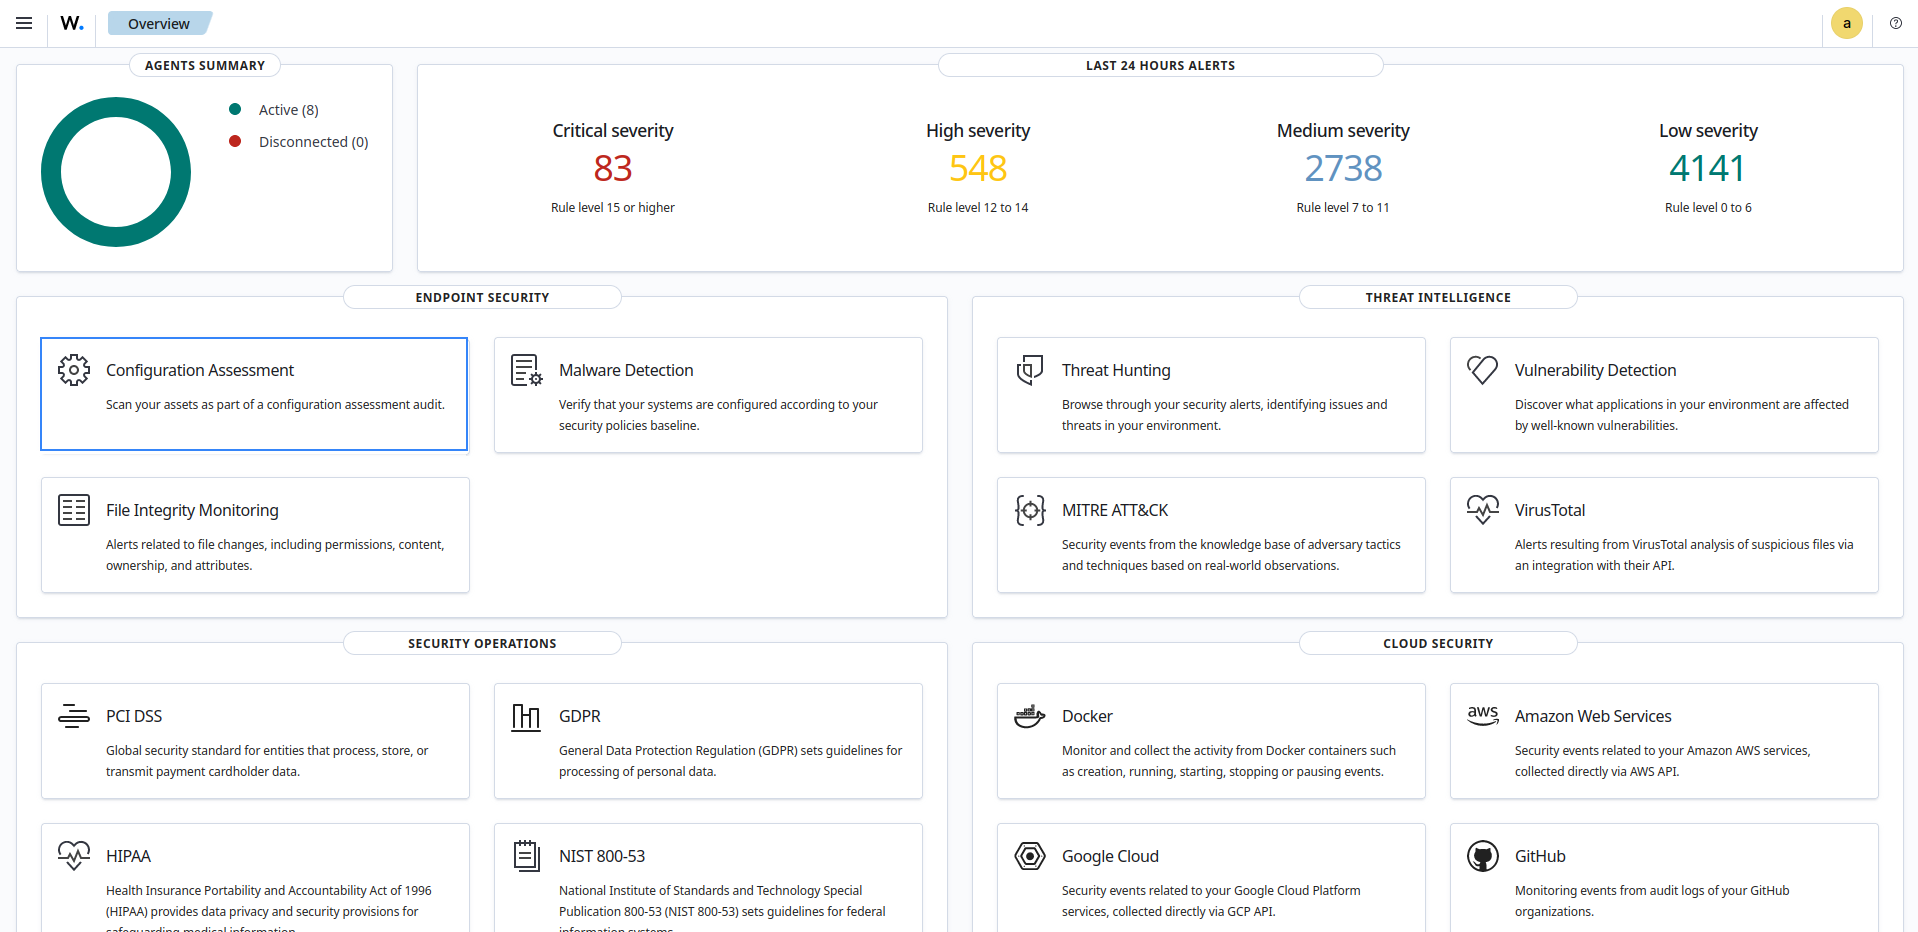Select the Configuration Assessment gear icon

point(73,370)
